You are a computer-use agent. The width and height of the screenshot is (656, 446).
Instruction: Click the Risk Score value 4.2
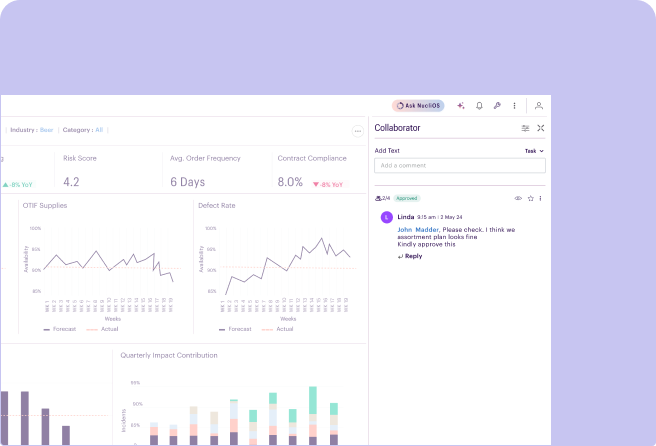(x=71, y=182)
